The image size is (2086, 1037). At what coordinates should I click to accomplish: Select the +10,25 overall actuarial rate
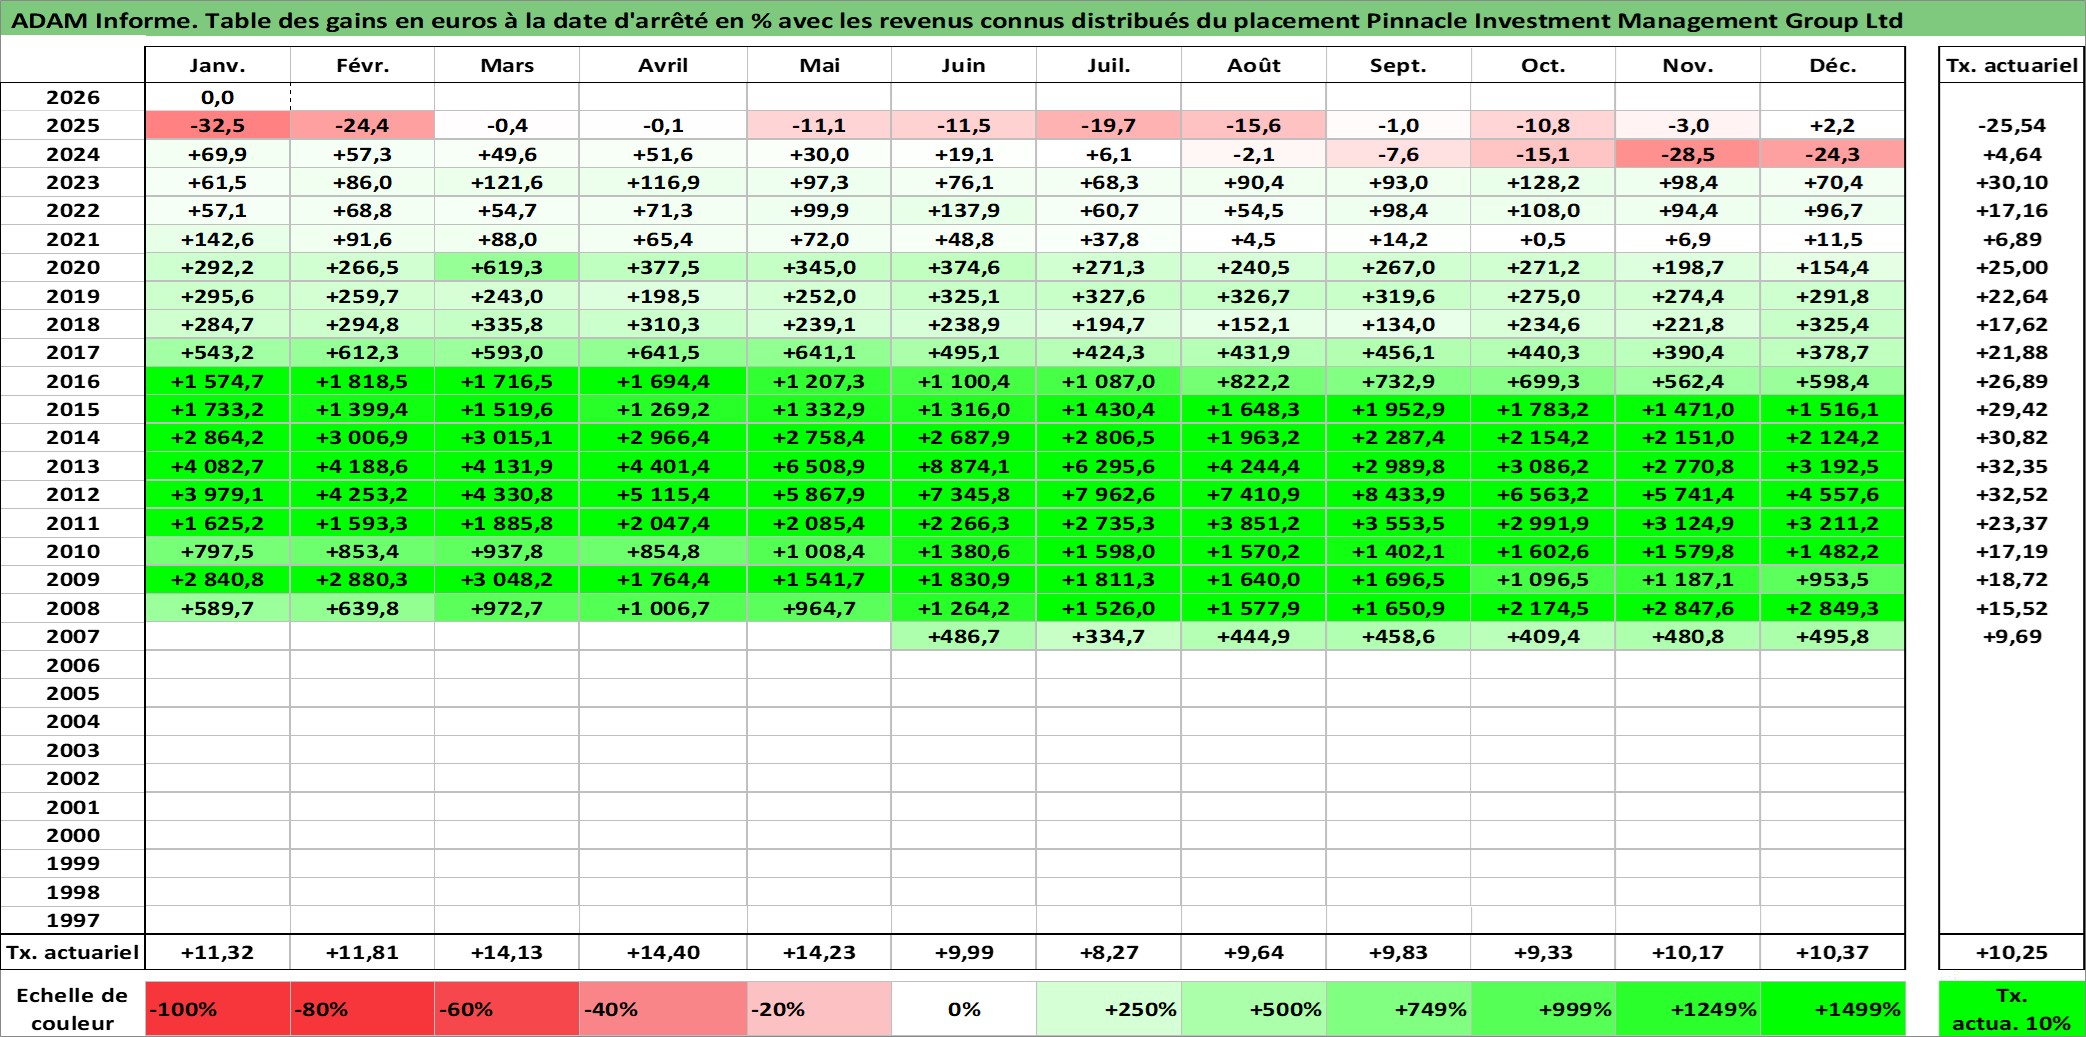pyautogui.click(x=2011, y=952)
